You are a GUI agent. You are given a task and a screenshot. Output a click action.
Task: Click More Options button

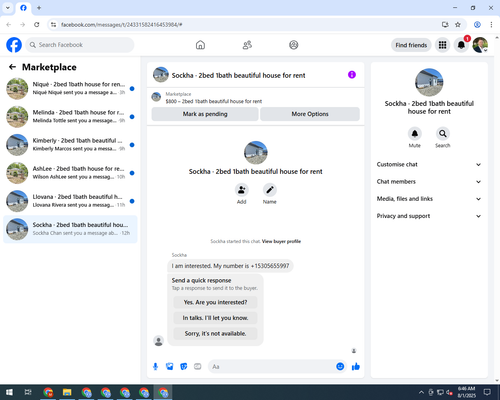[310, 114]
